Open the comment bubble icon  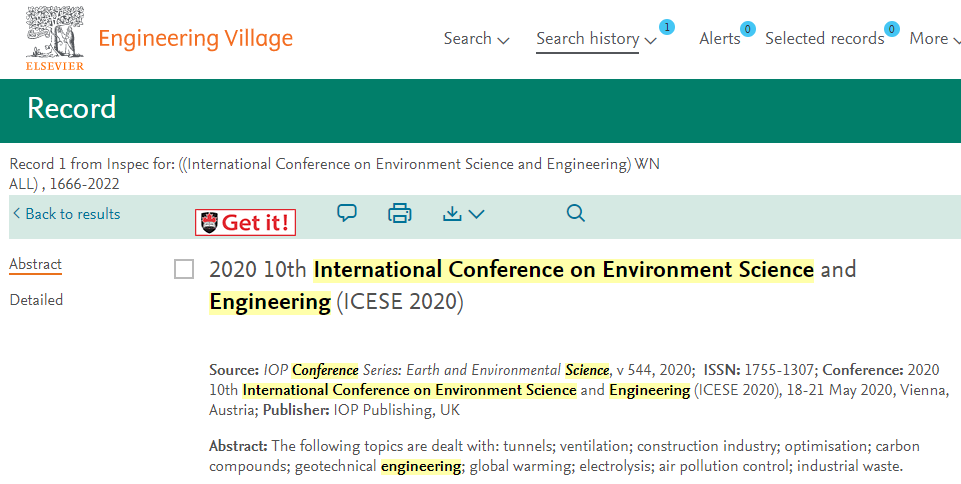[347, 213]
